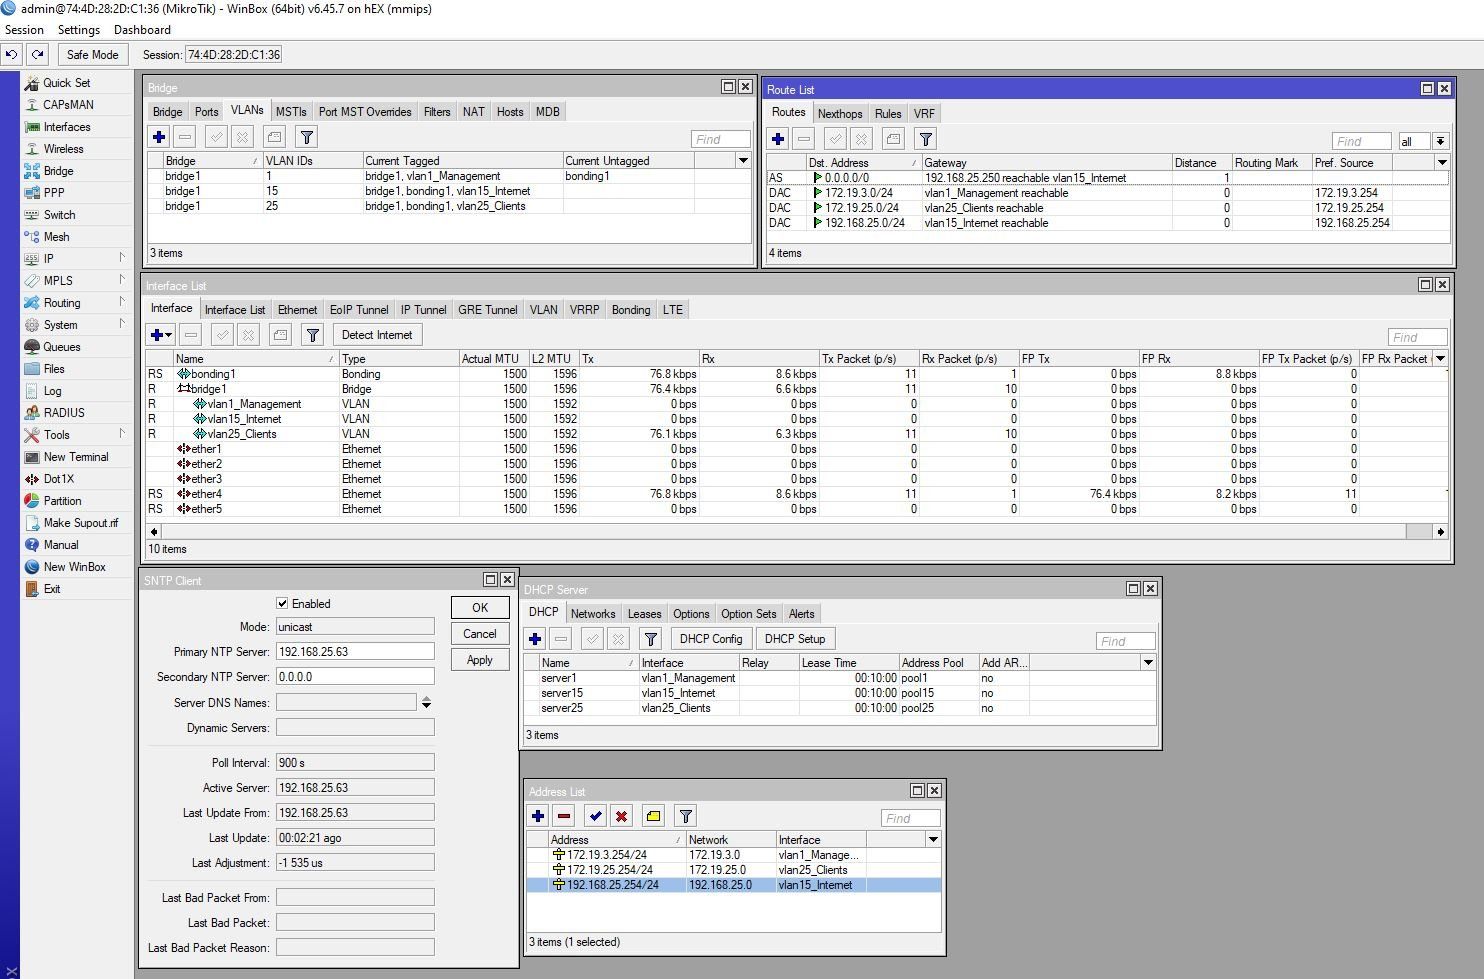
Task: Switch to Nexthops tab in Route List
Action: pyautogui.click(x=840, y=114)
